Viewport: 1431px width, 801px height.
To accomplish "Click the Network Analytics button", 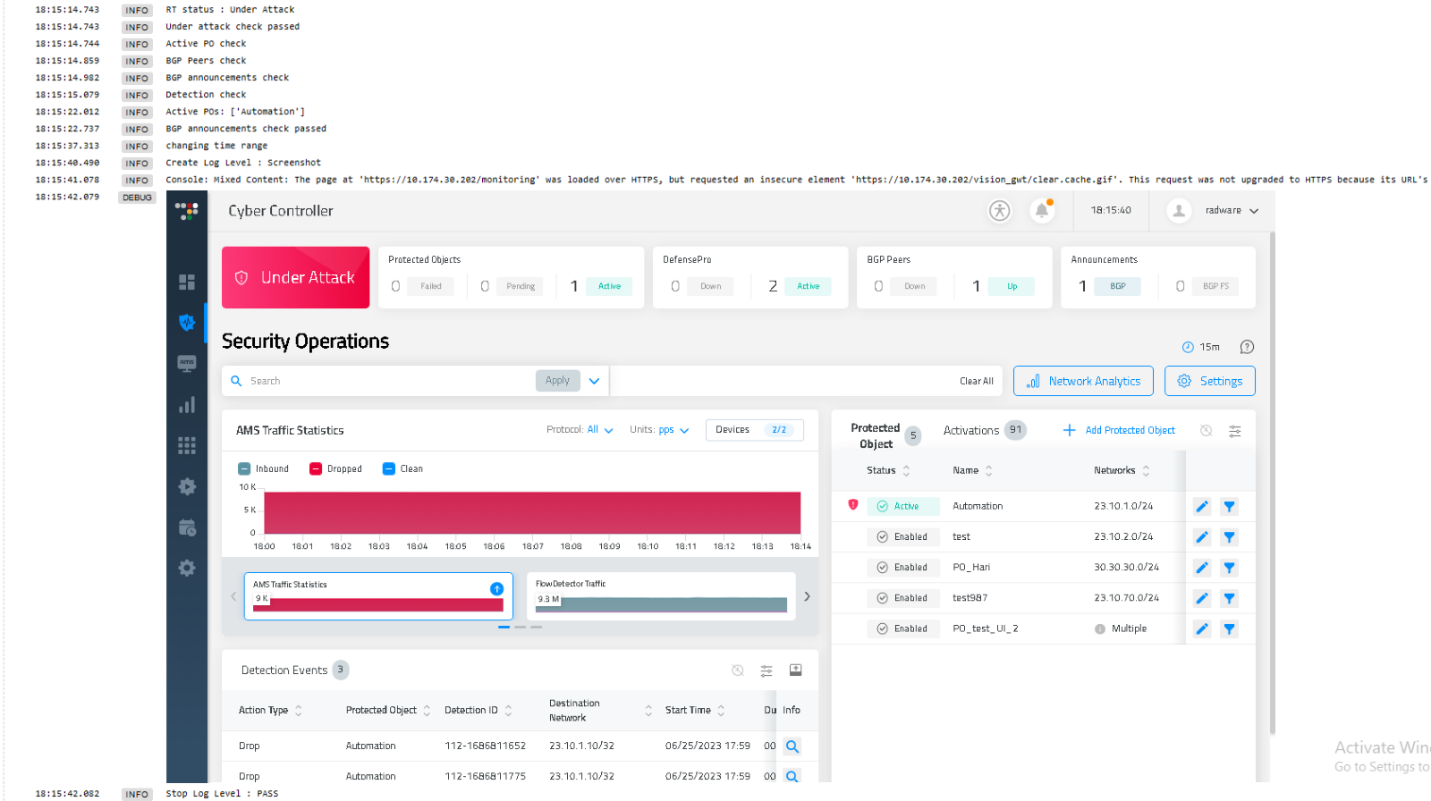I will [x=1083, y=381].
